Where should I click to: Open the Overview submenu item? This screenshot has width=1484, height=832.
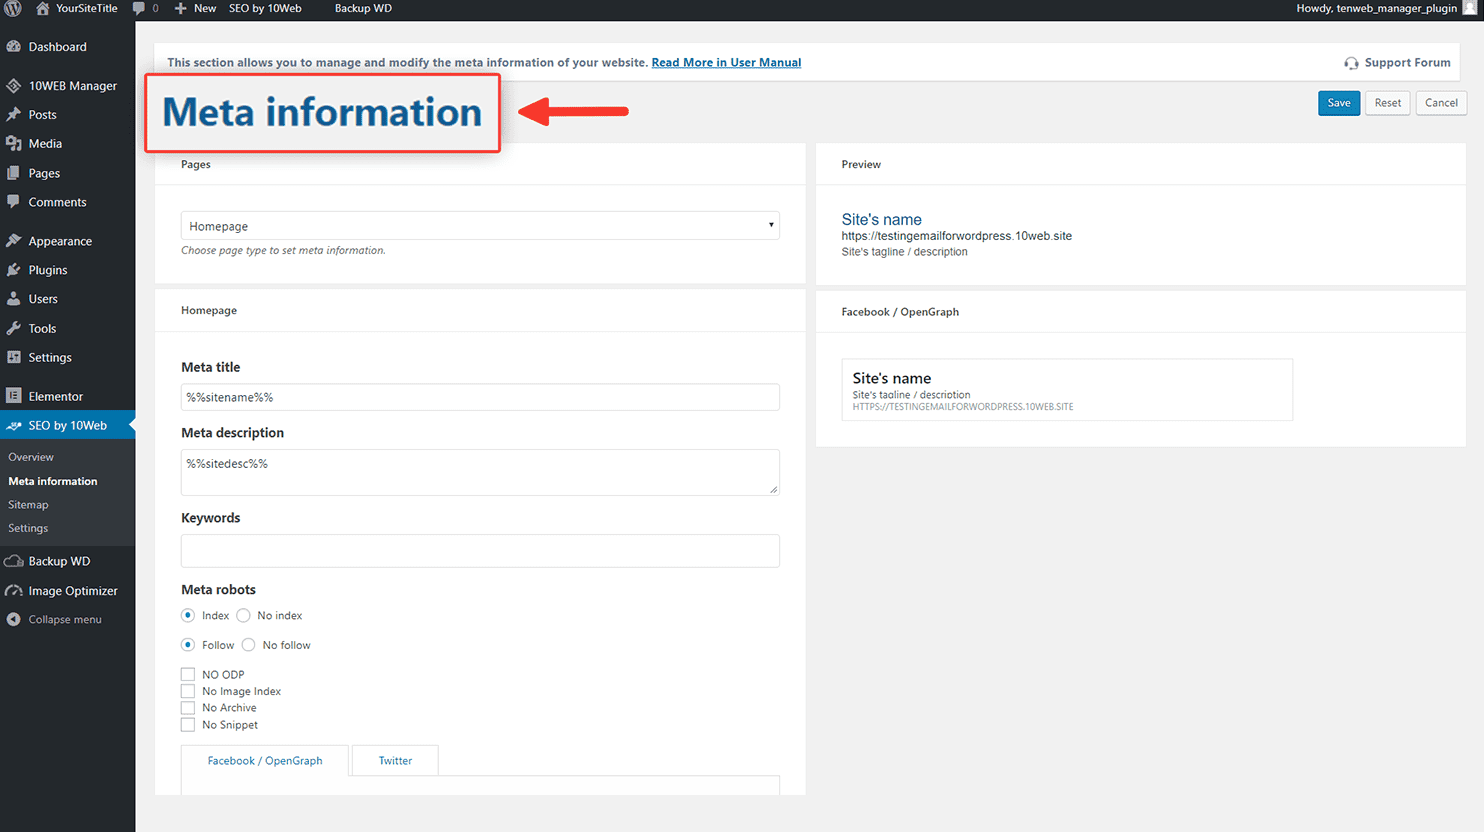31,457
